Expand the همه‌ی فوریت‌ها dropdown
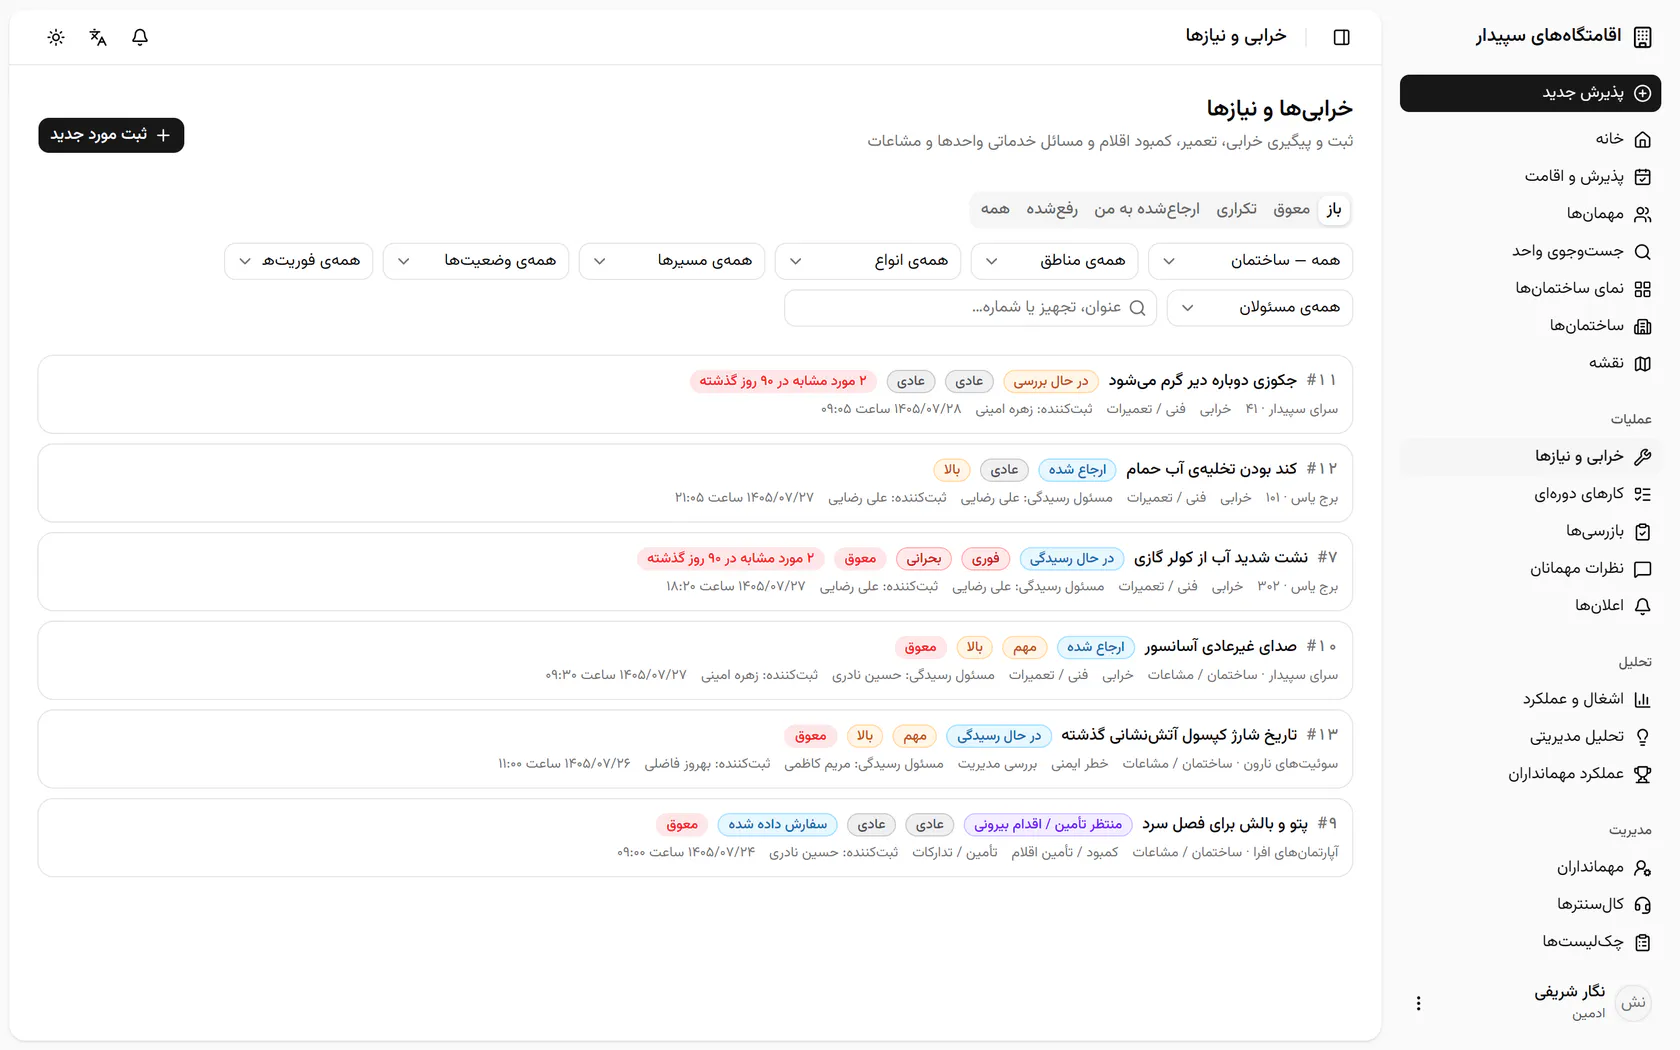This screenshot has width=1680, height=1050. click(x=299, y=261)
